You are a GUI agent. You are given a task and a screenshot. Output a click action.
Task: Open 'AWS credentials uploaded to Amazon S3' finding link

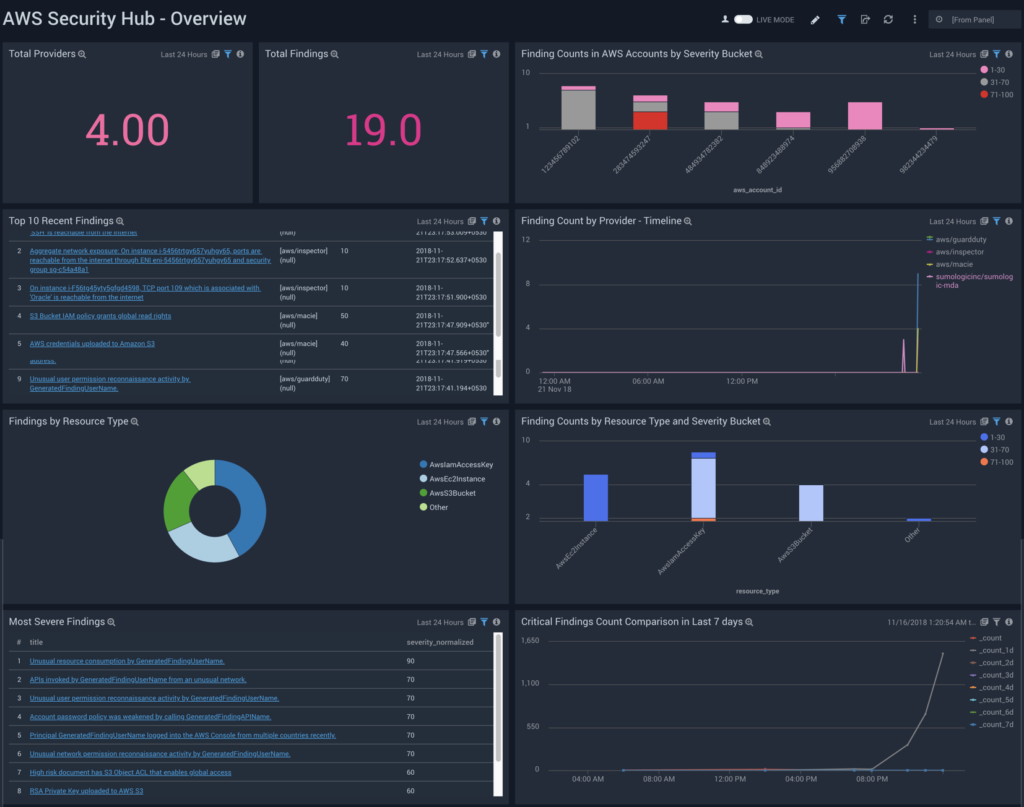(x=92, y=344)
